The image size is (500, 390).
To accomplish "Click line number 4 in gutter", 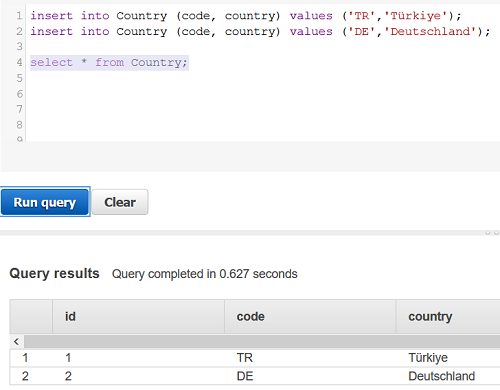I will (19, 62).
